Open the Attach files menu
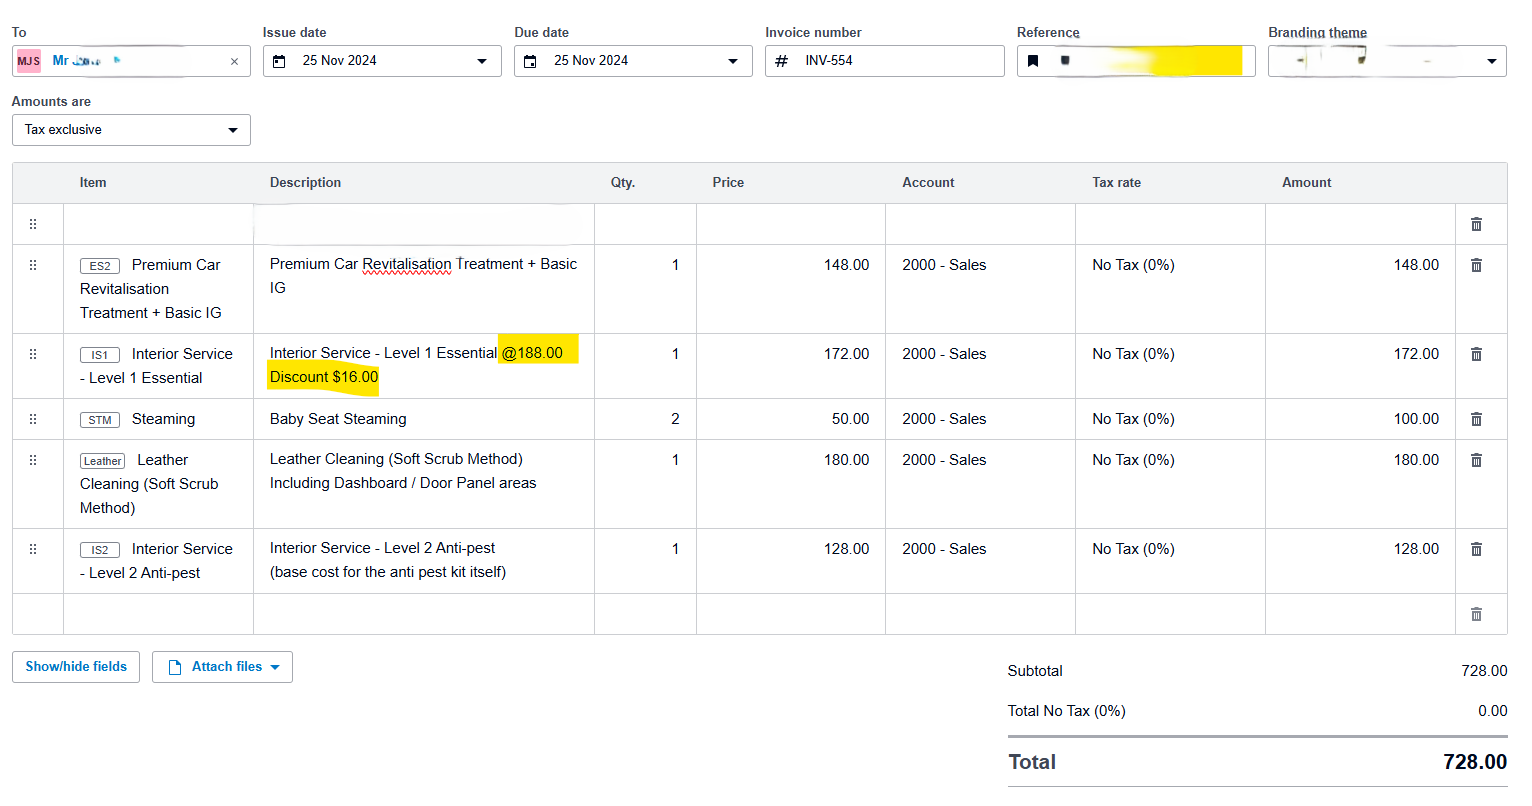The image size is (1532, 806). coord(222,667)
